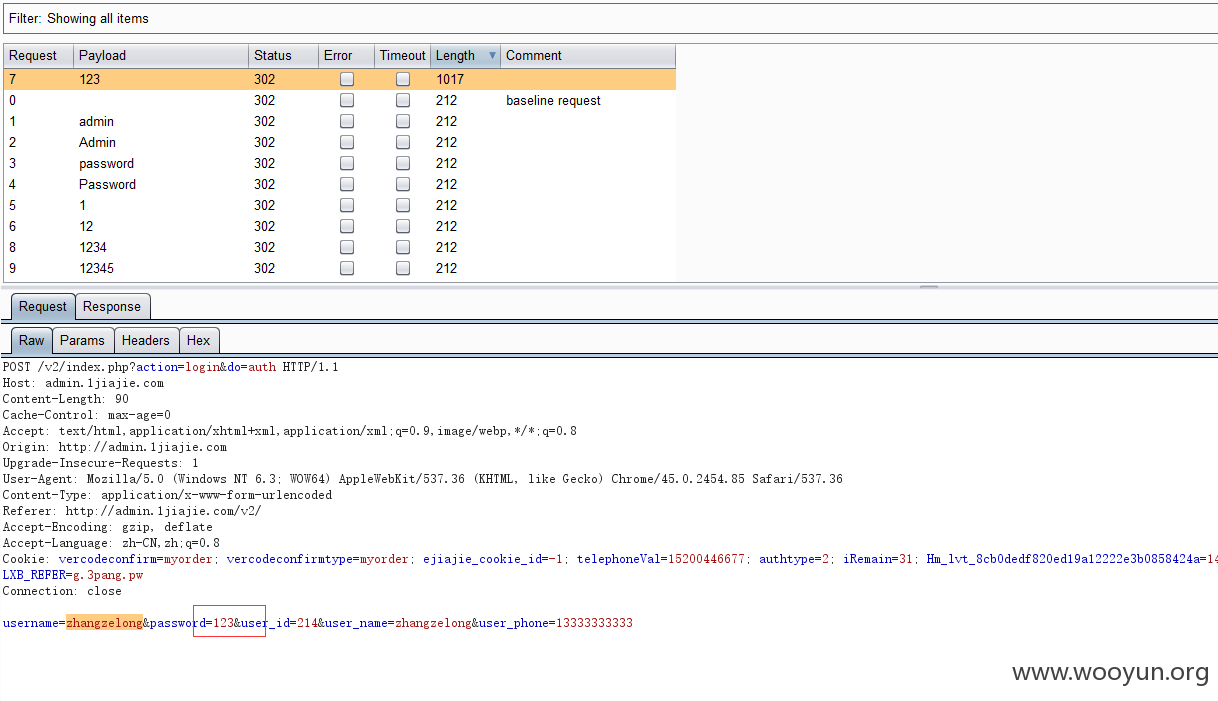Image resolution: width=1218 pixels, height=701 pixels.
Task: Click request number 5 cell
Action: coord(38,205)
